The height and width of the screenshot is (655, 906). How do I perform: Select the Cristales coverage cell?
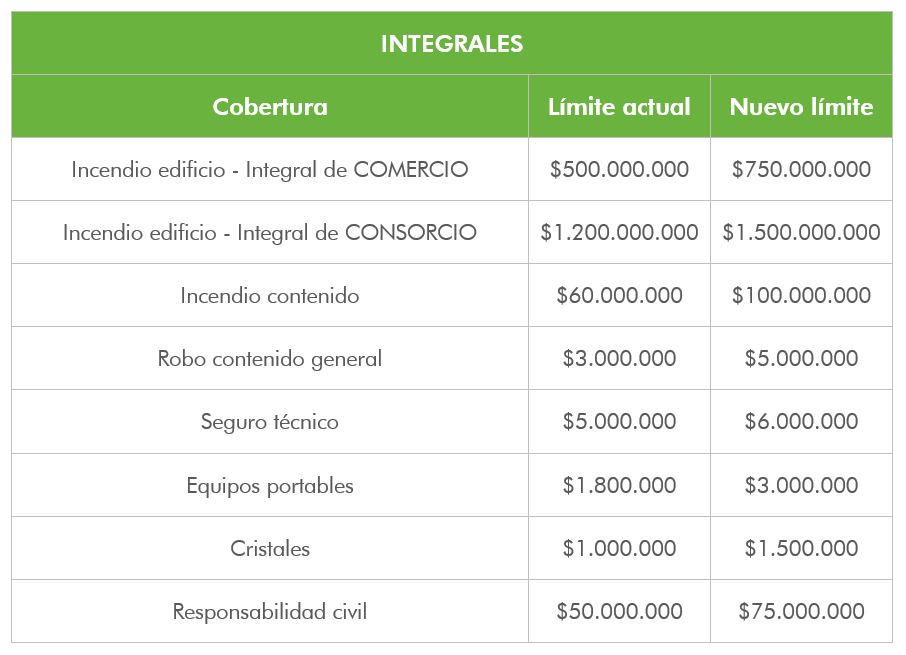pyautogui.click(x=270, y=548)
